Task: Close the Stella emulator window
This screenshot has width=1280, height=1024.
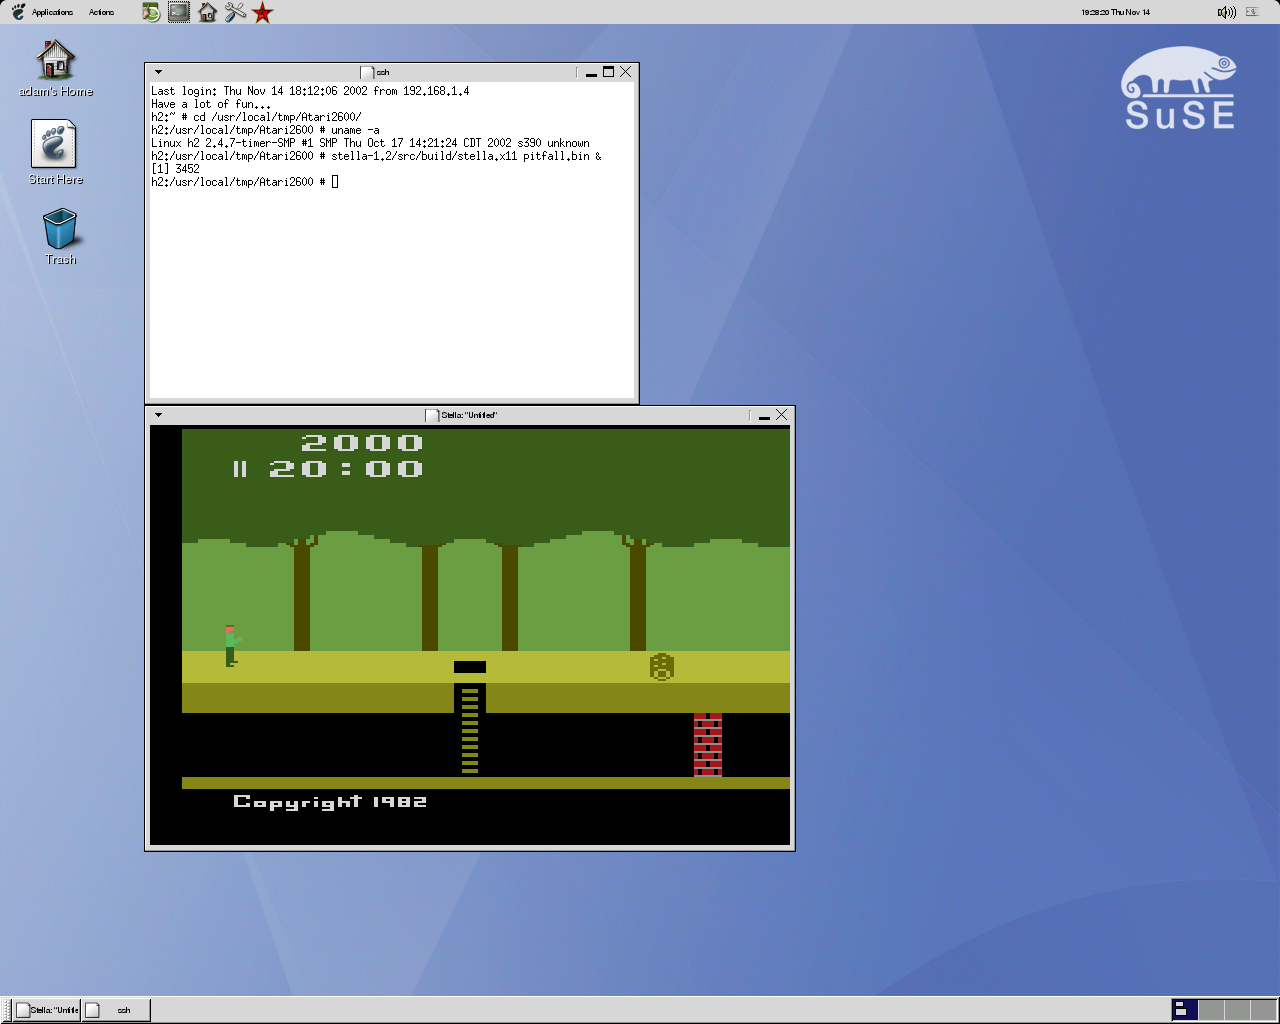Action: tap(782, 415)
